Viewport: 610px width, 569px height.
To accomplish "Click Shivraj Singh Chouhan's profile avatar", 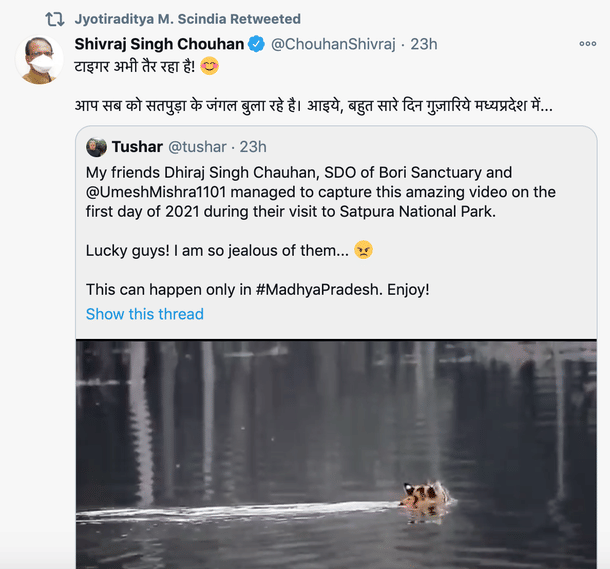I will 39,60.
